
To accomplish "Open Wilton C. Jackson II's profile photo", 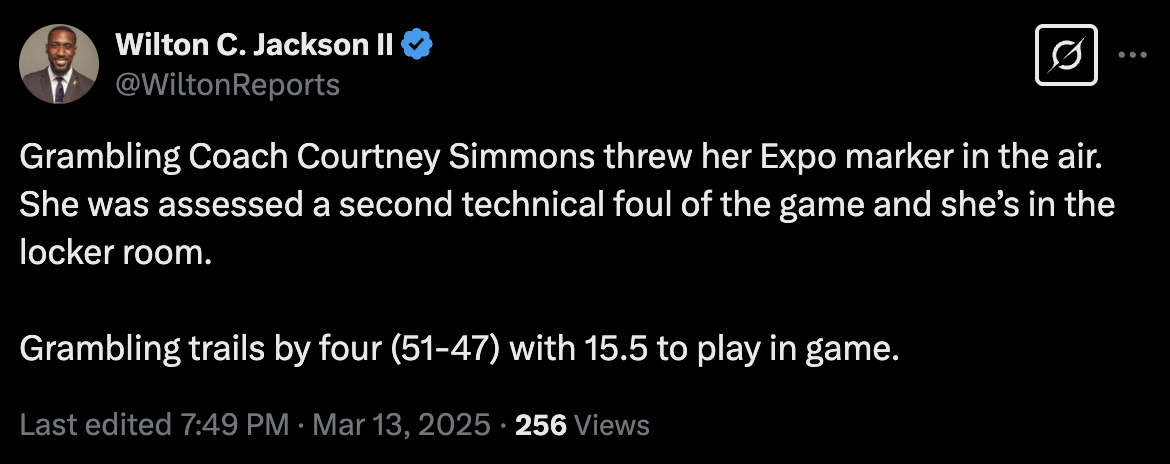I will tap(59, 64).
